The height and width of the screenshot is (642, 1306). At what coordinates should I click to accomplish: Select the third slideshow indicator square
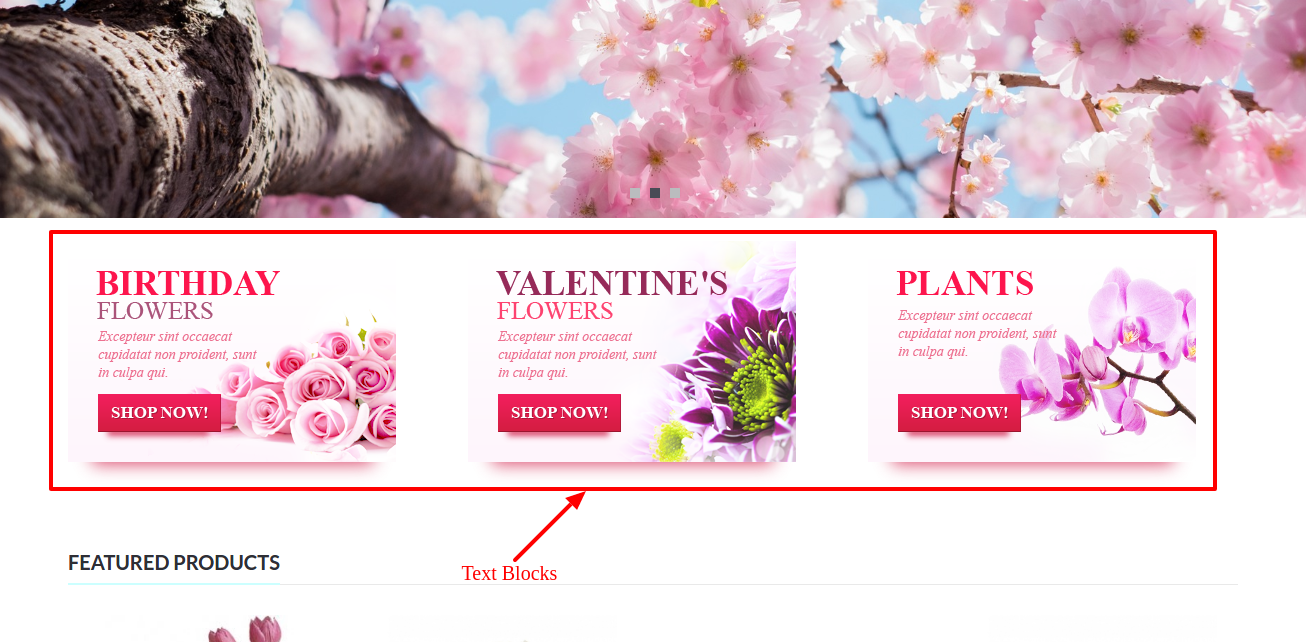pos(675,193)
